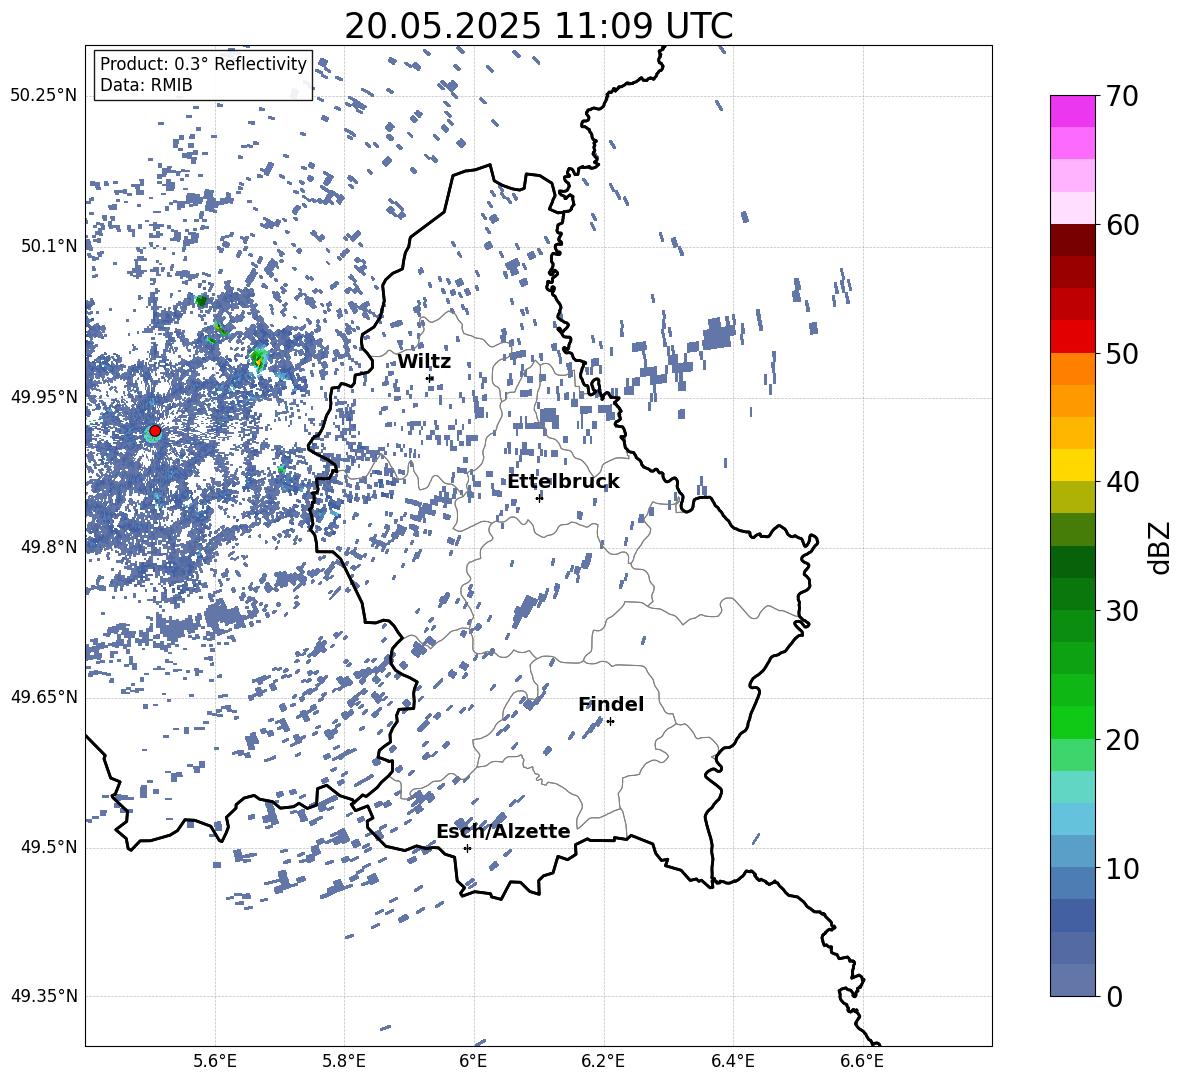Click the dark maroon colorbar segment below 60
The width and height of the screenshot is (1184, 1081).
point(1072,240)
